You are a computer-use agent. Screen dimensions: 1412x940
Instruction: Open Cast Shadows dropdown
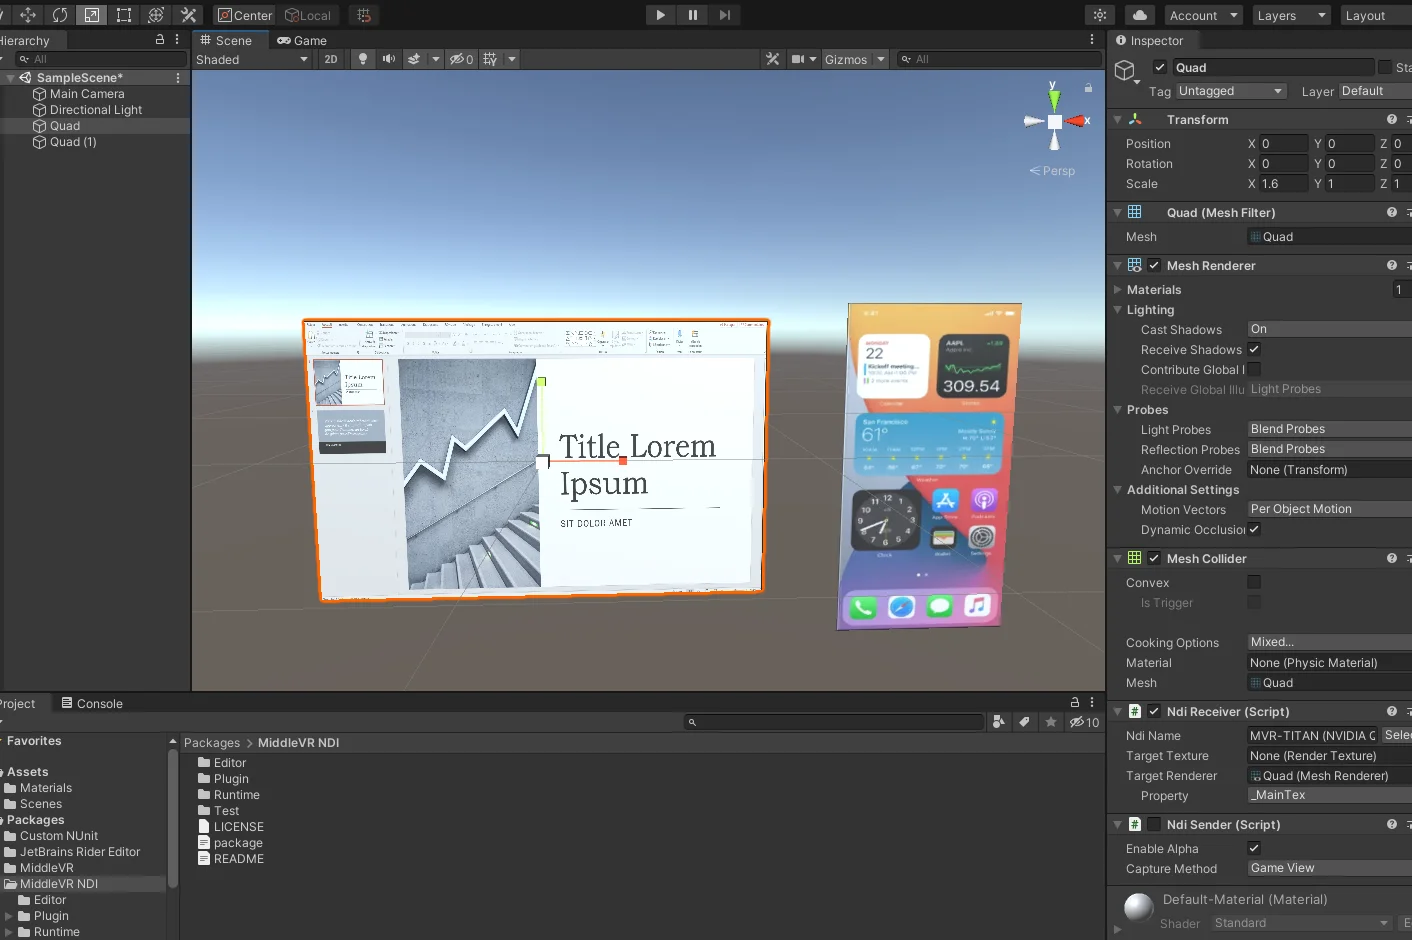pos(1329,329)
